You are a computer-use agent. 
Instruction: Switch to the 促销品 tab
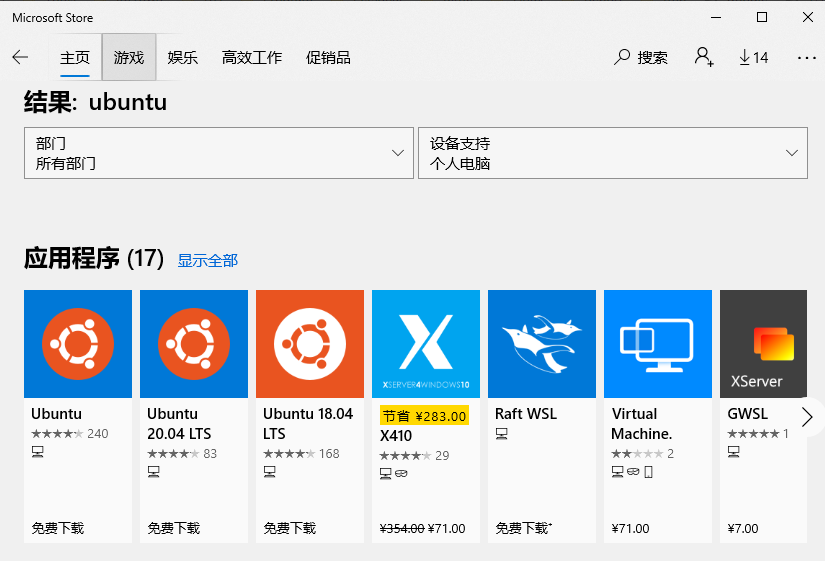328,57
